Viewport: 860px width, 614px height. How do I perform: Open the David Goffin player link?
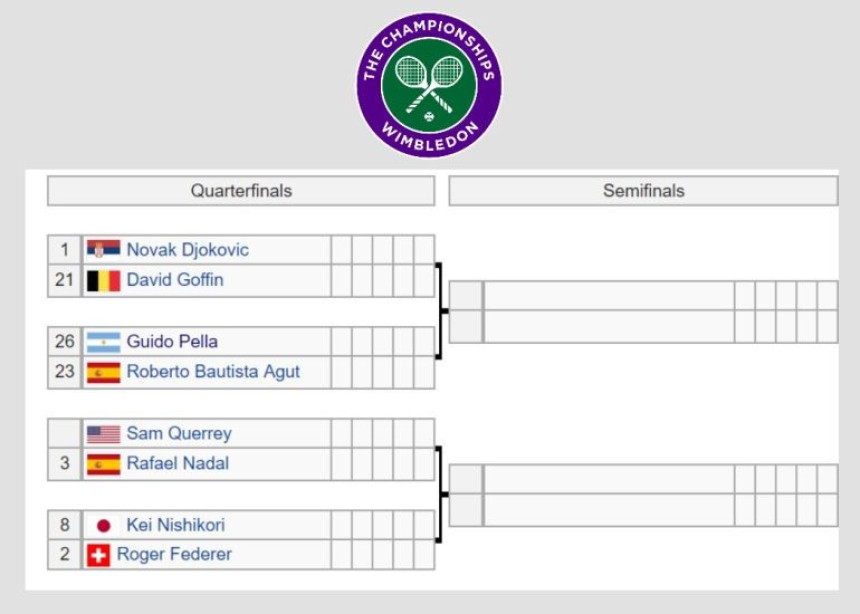pos(175,280)
